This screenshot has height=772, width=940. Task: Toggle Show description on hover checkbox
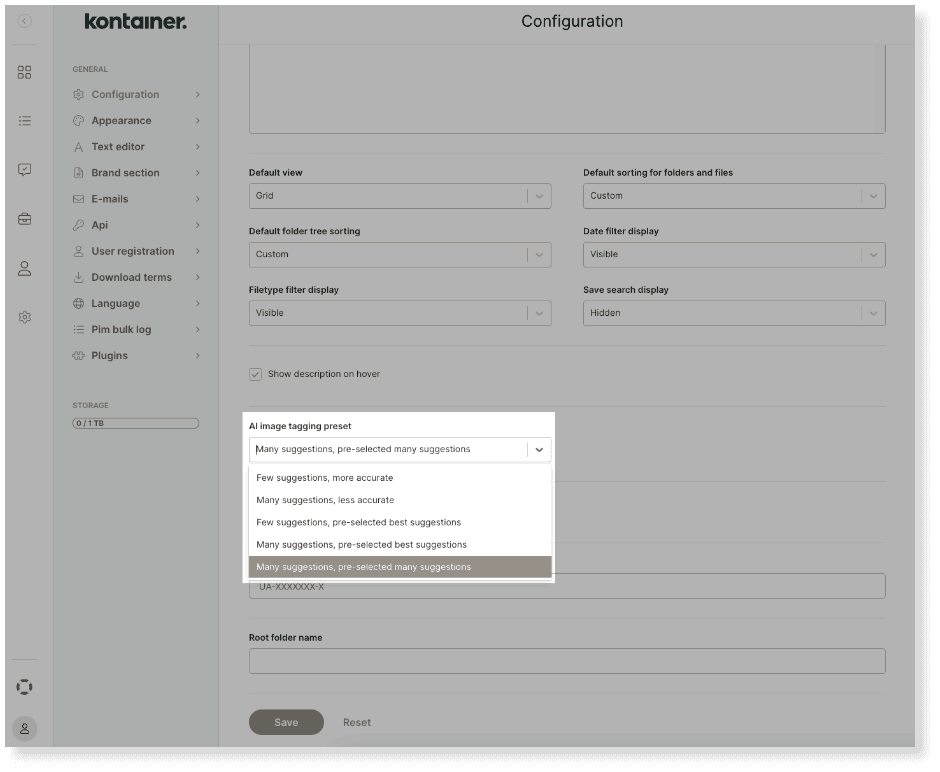256,374
